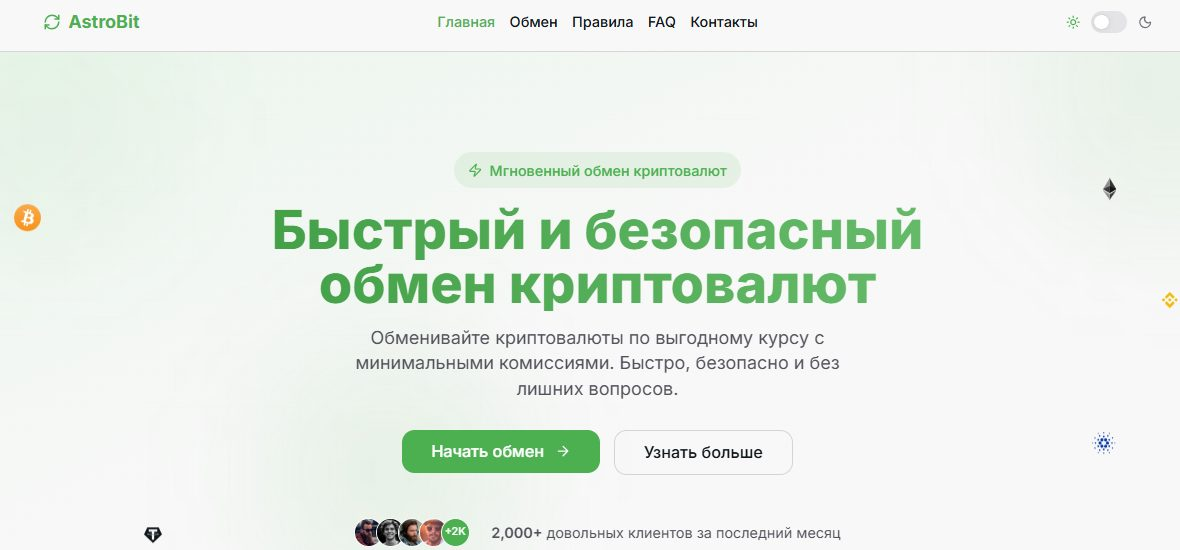Screen dimensions: 1180x550
Task: Click the Мгновенный обмен криптовалют badge
Action: [x=598, y=170]
